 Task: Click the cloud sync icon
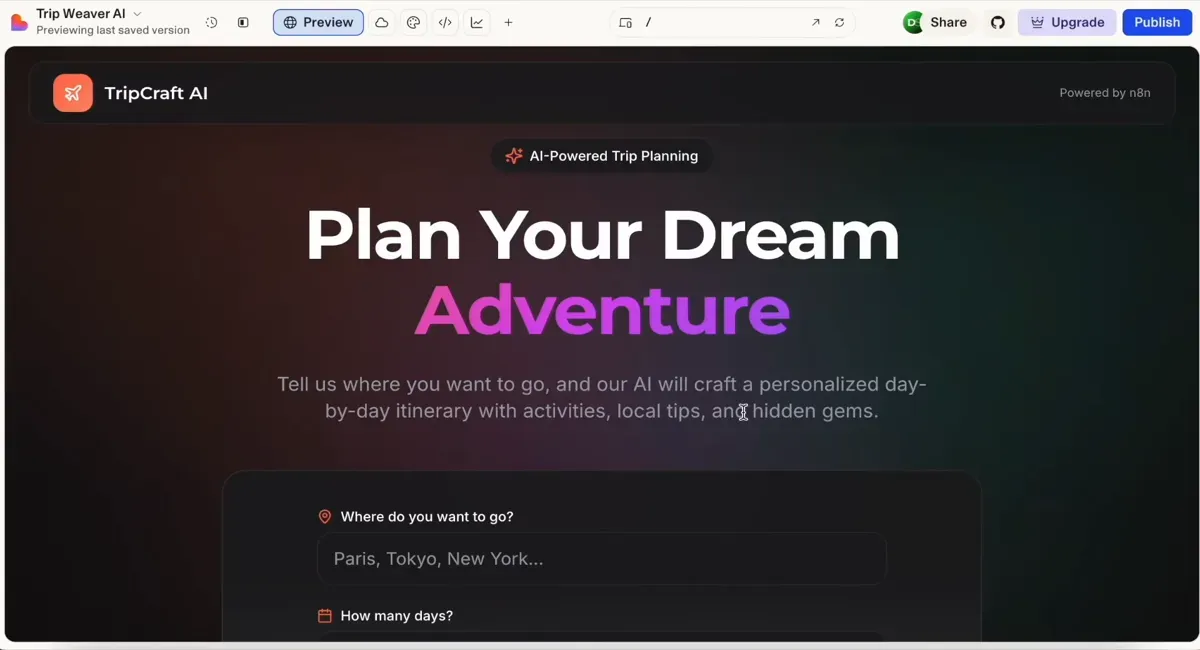381,22
